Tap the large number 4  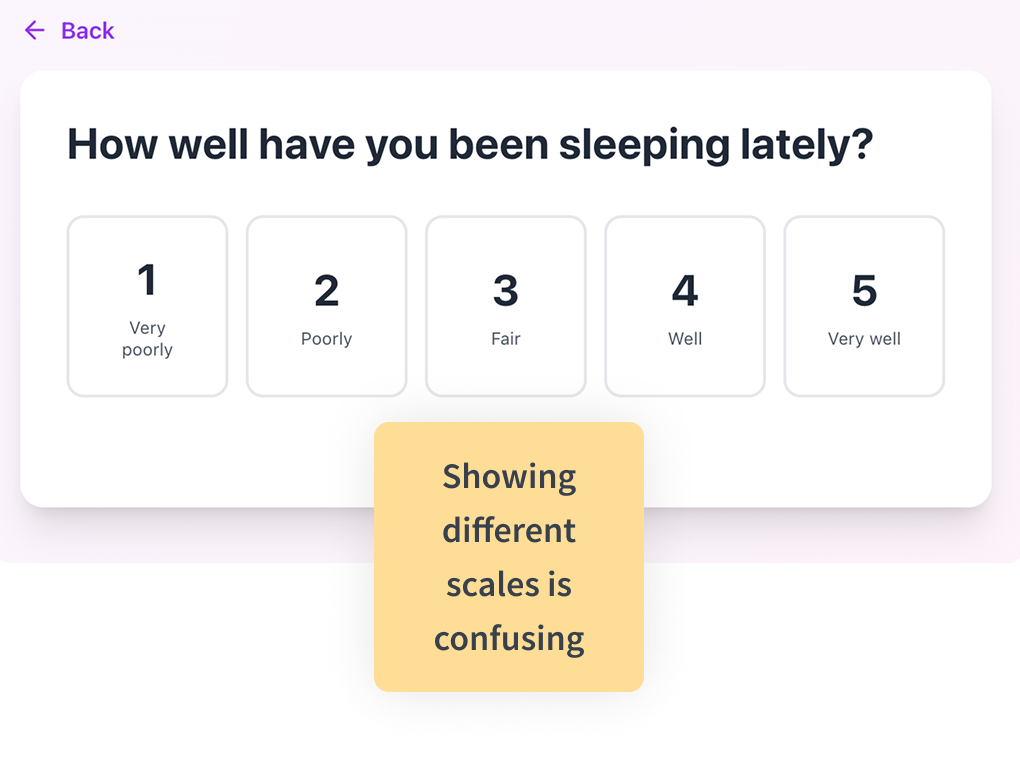(x=685, y=290)
